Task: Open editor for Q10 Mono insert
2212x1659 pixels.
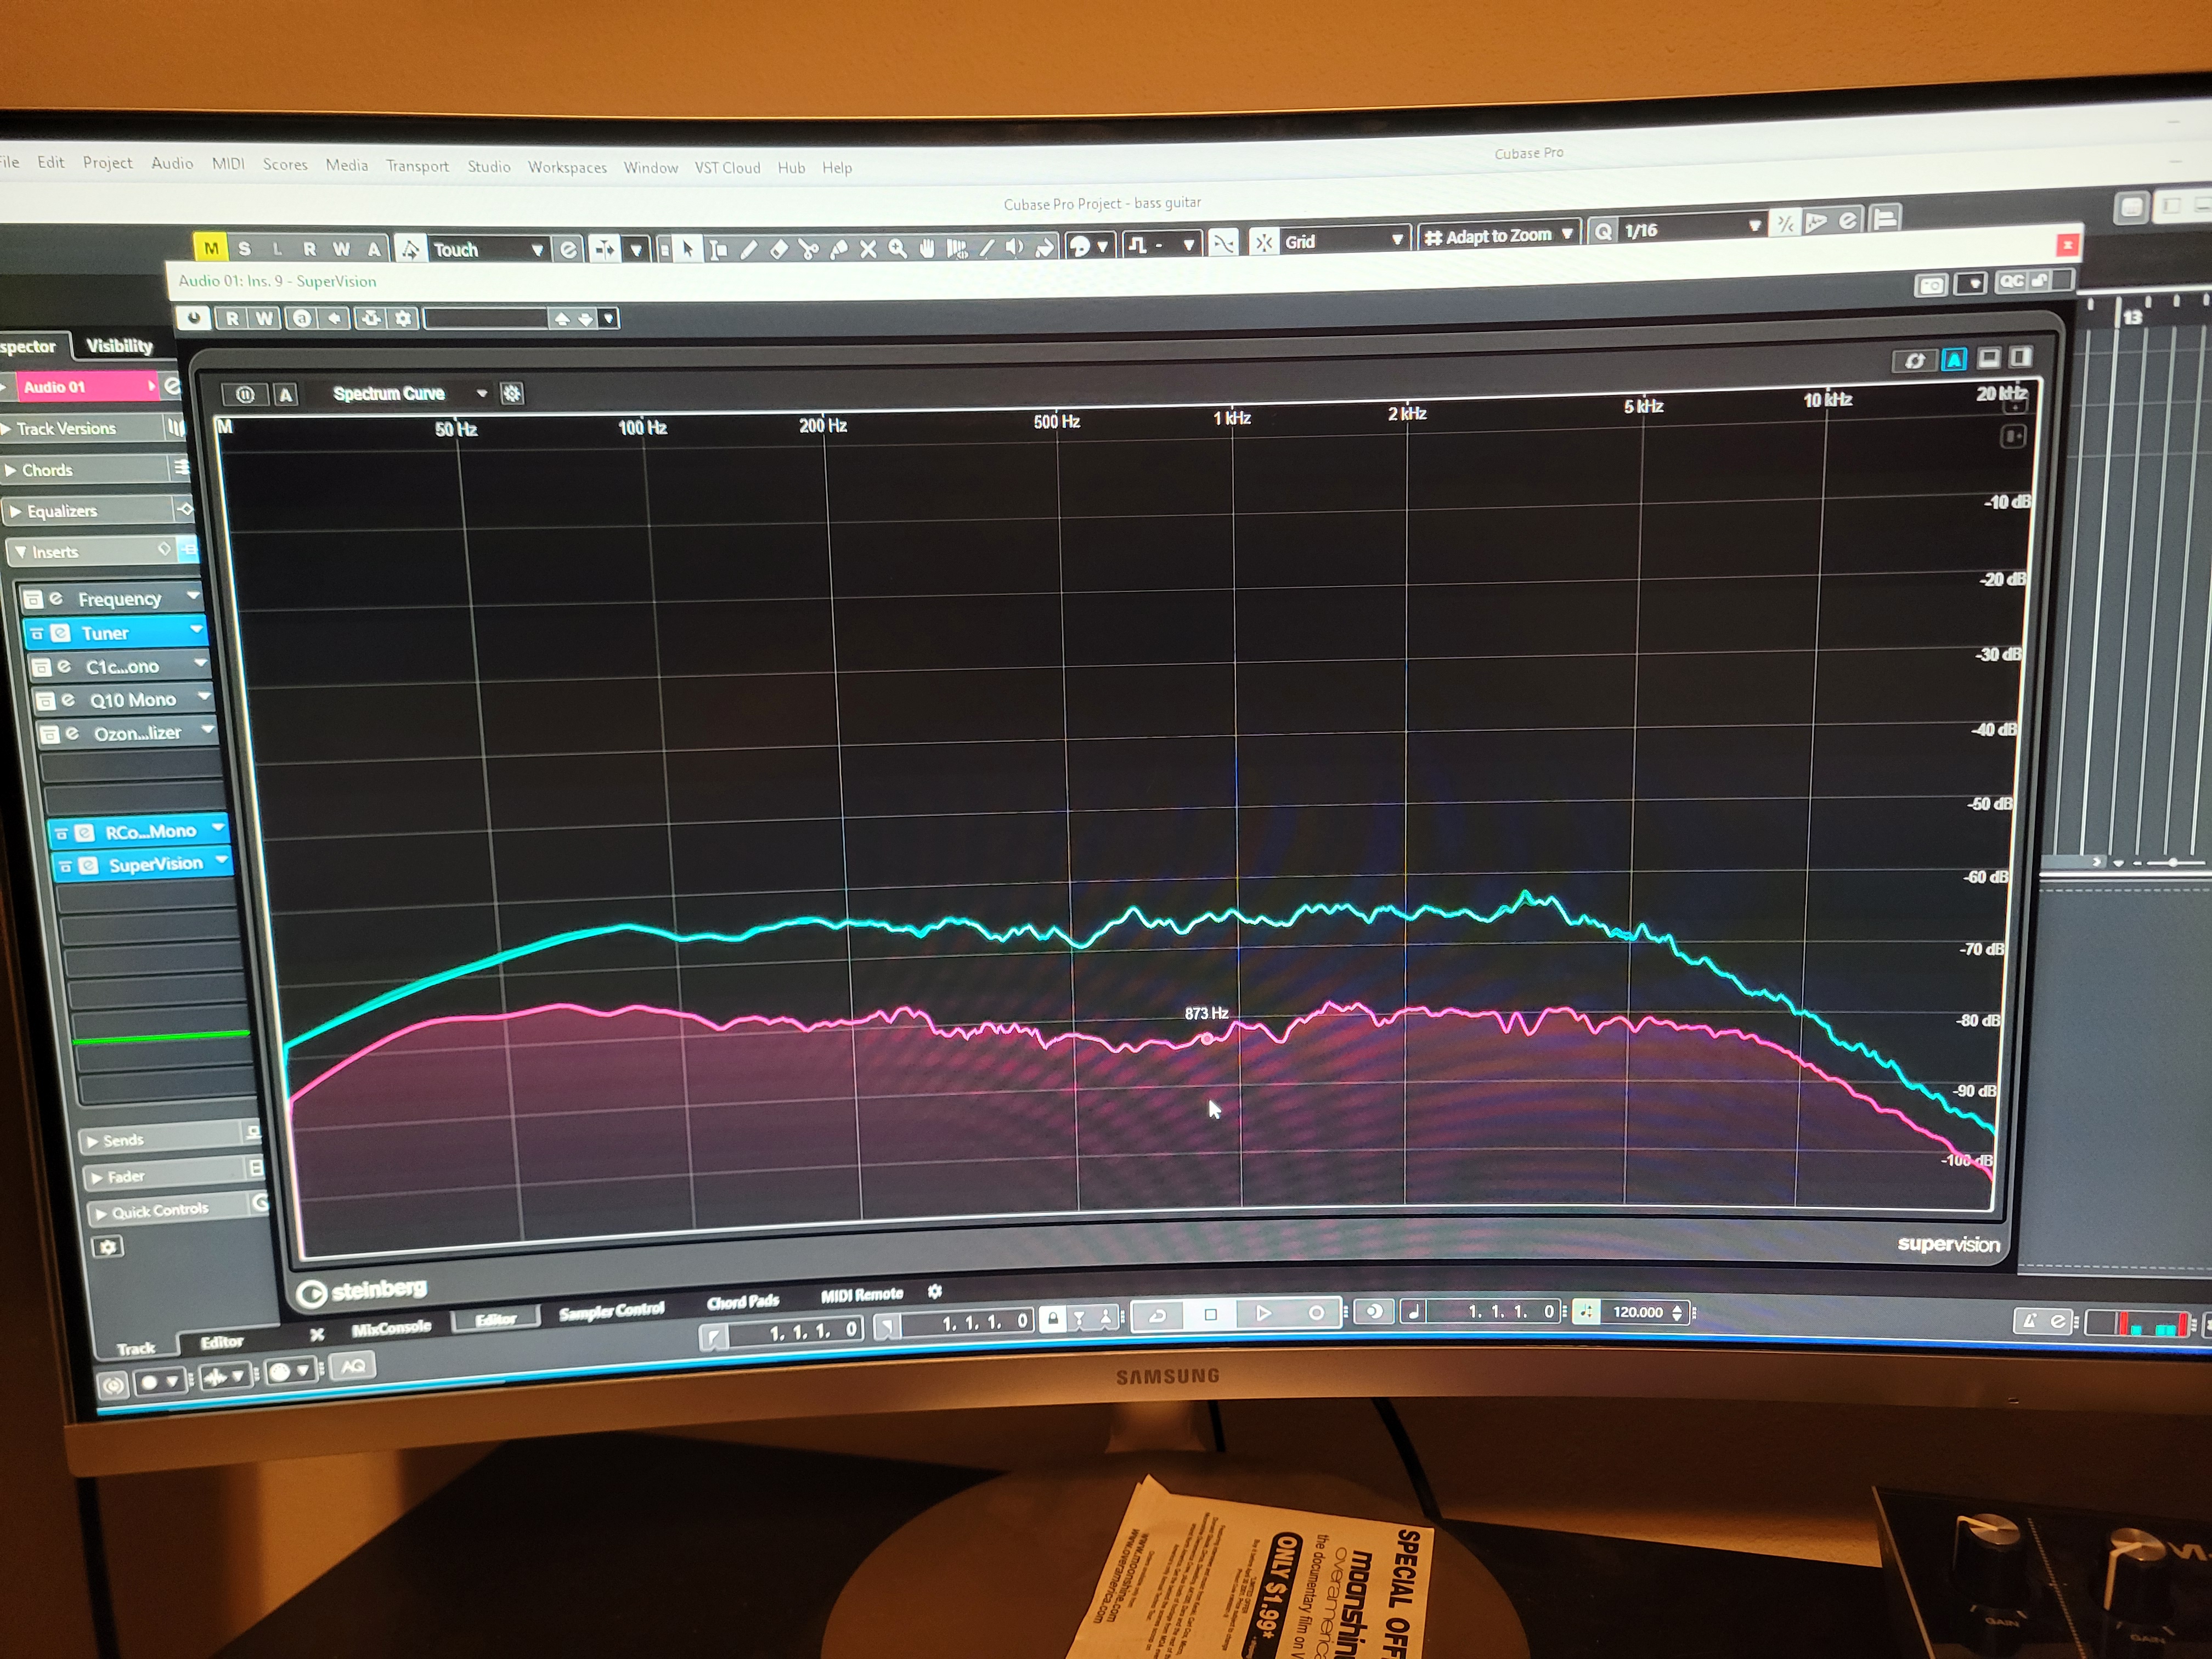Action: pos(68,700)
